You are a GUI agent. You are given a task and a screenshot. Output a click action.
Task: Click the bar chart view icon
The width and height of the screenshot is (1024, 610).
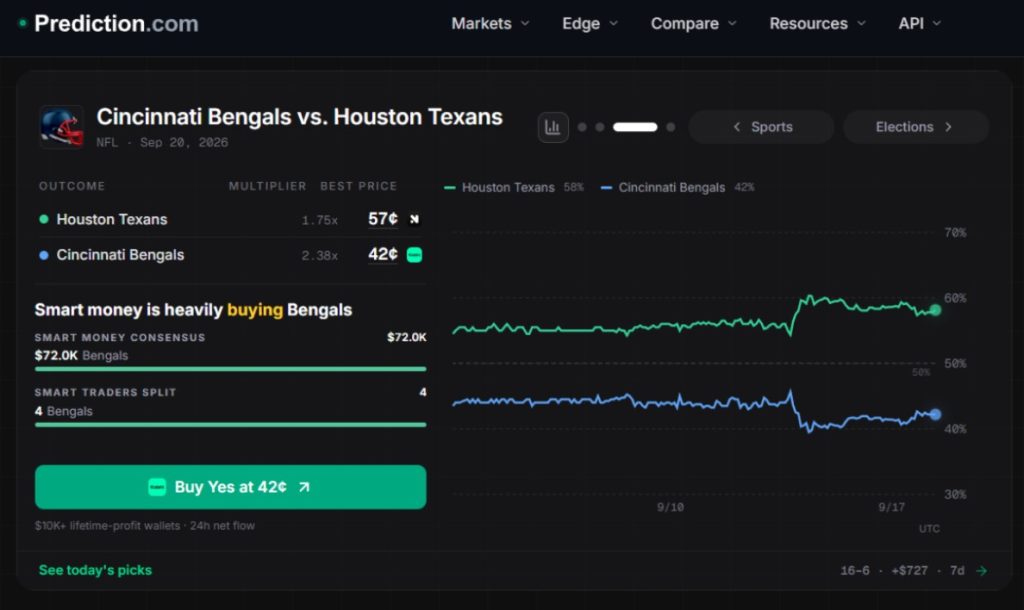552,127
